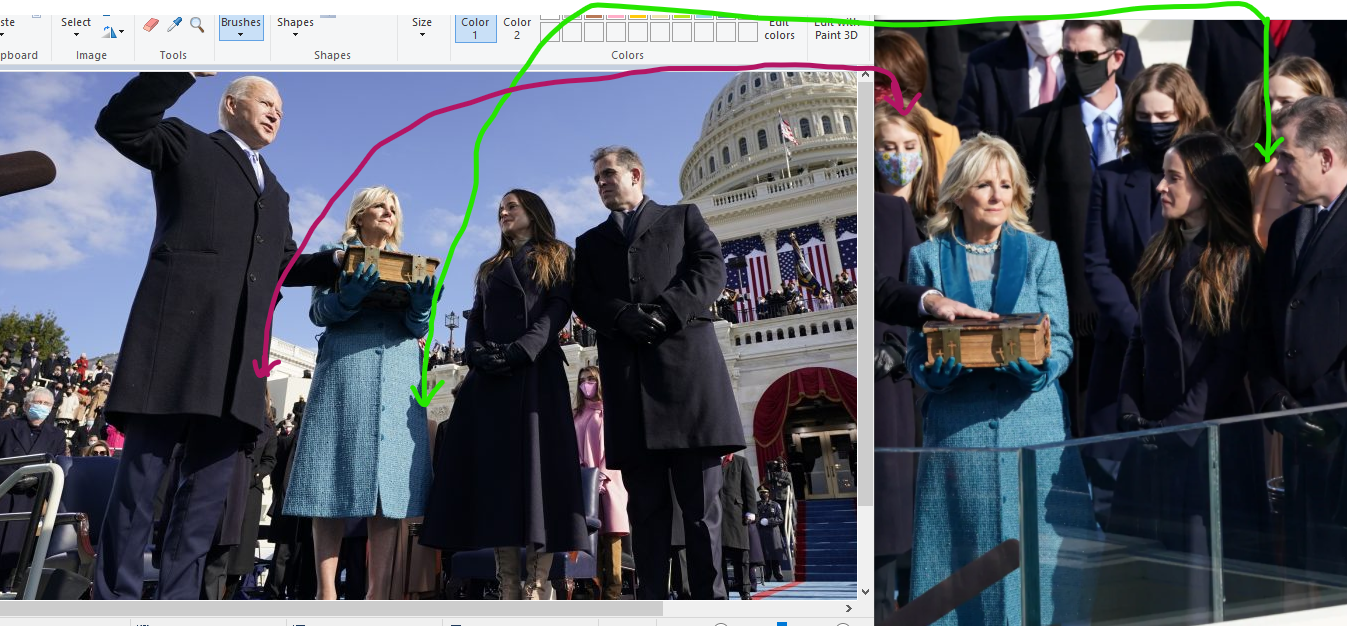Select the Magnifier tool
1347x626 pixels.
(x=197, y=25)
